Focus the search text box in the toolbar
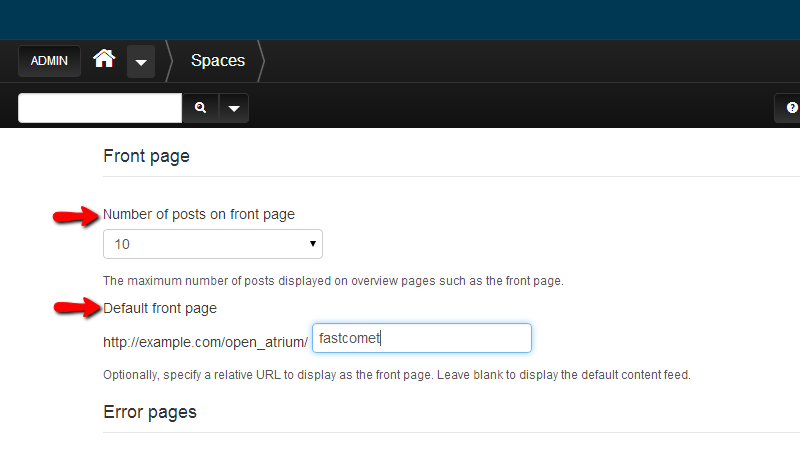 [x=99, y=108]
